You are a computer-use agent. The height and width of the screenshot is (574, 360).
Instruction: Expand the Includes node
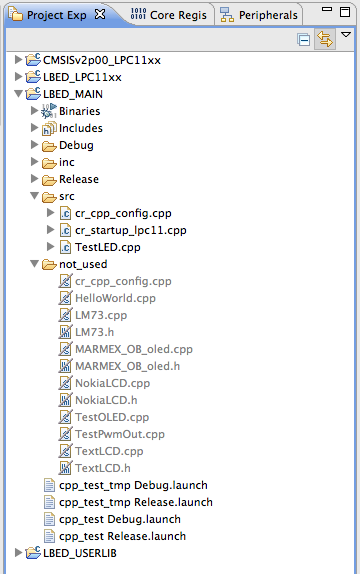[34, 127]
